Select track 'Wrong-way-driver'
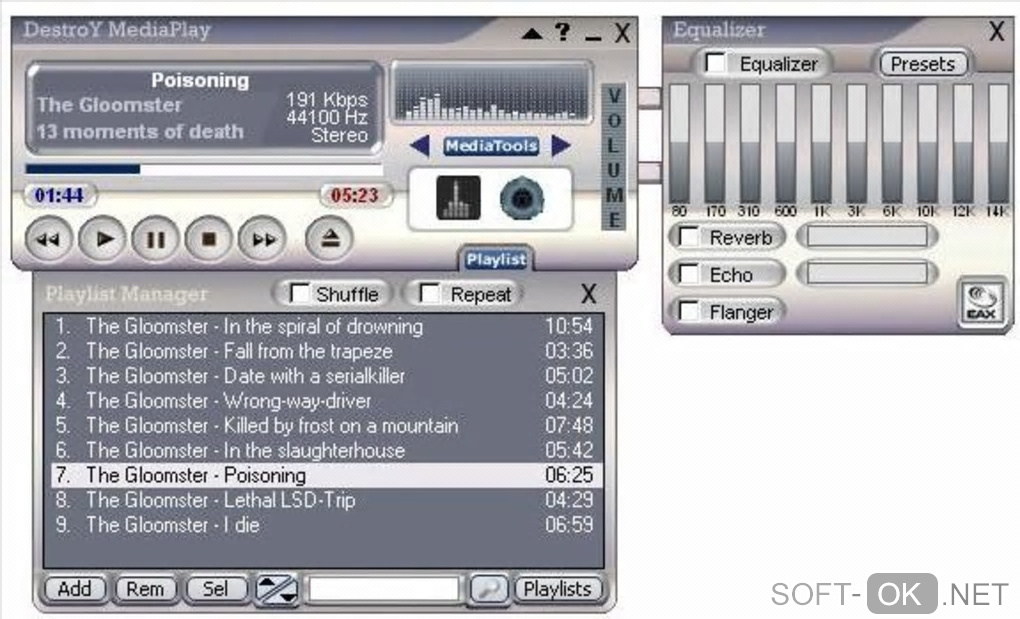 click(x=325, y=401)
